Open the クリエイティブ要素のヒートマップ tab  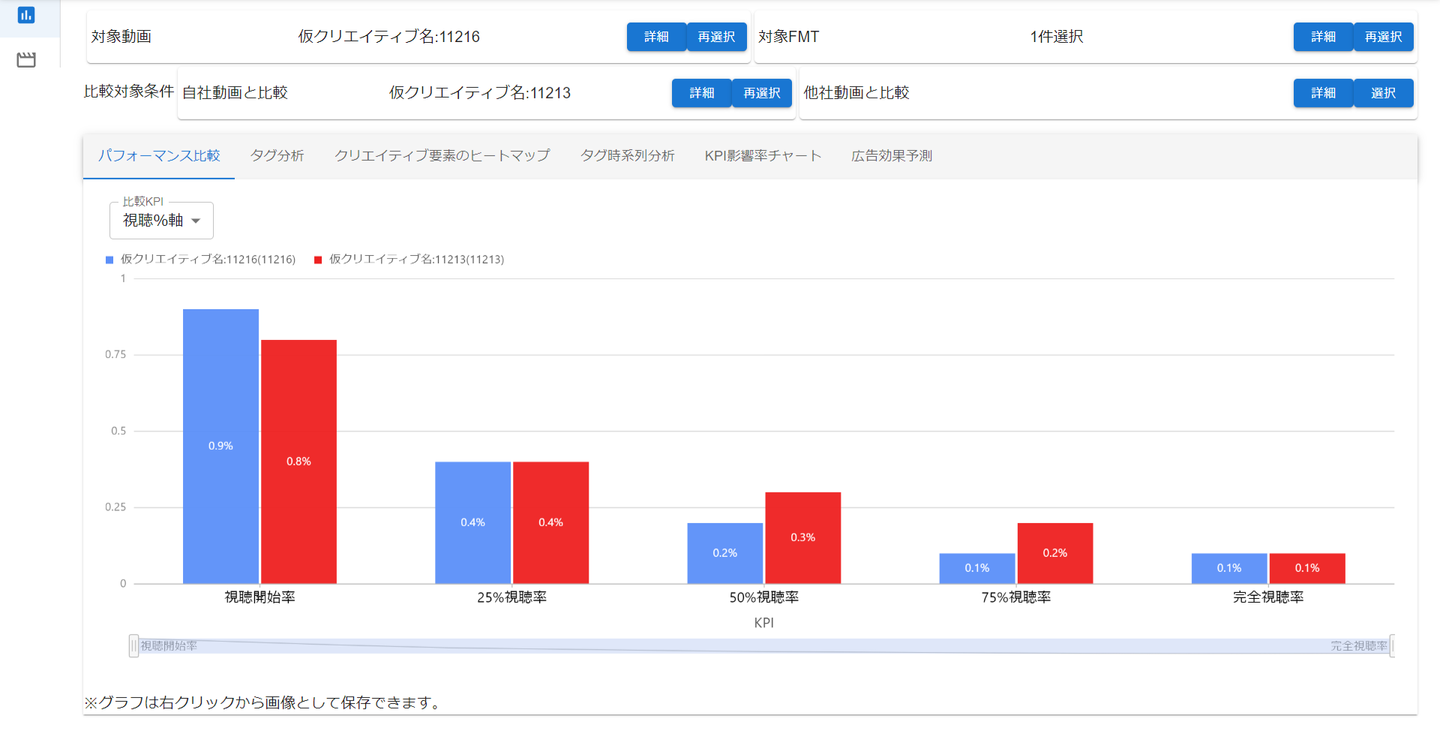click(x=442, y=156)
